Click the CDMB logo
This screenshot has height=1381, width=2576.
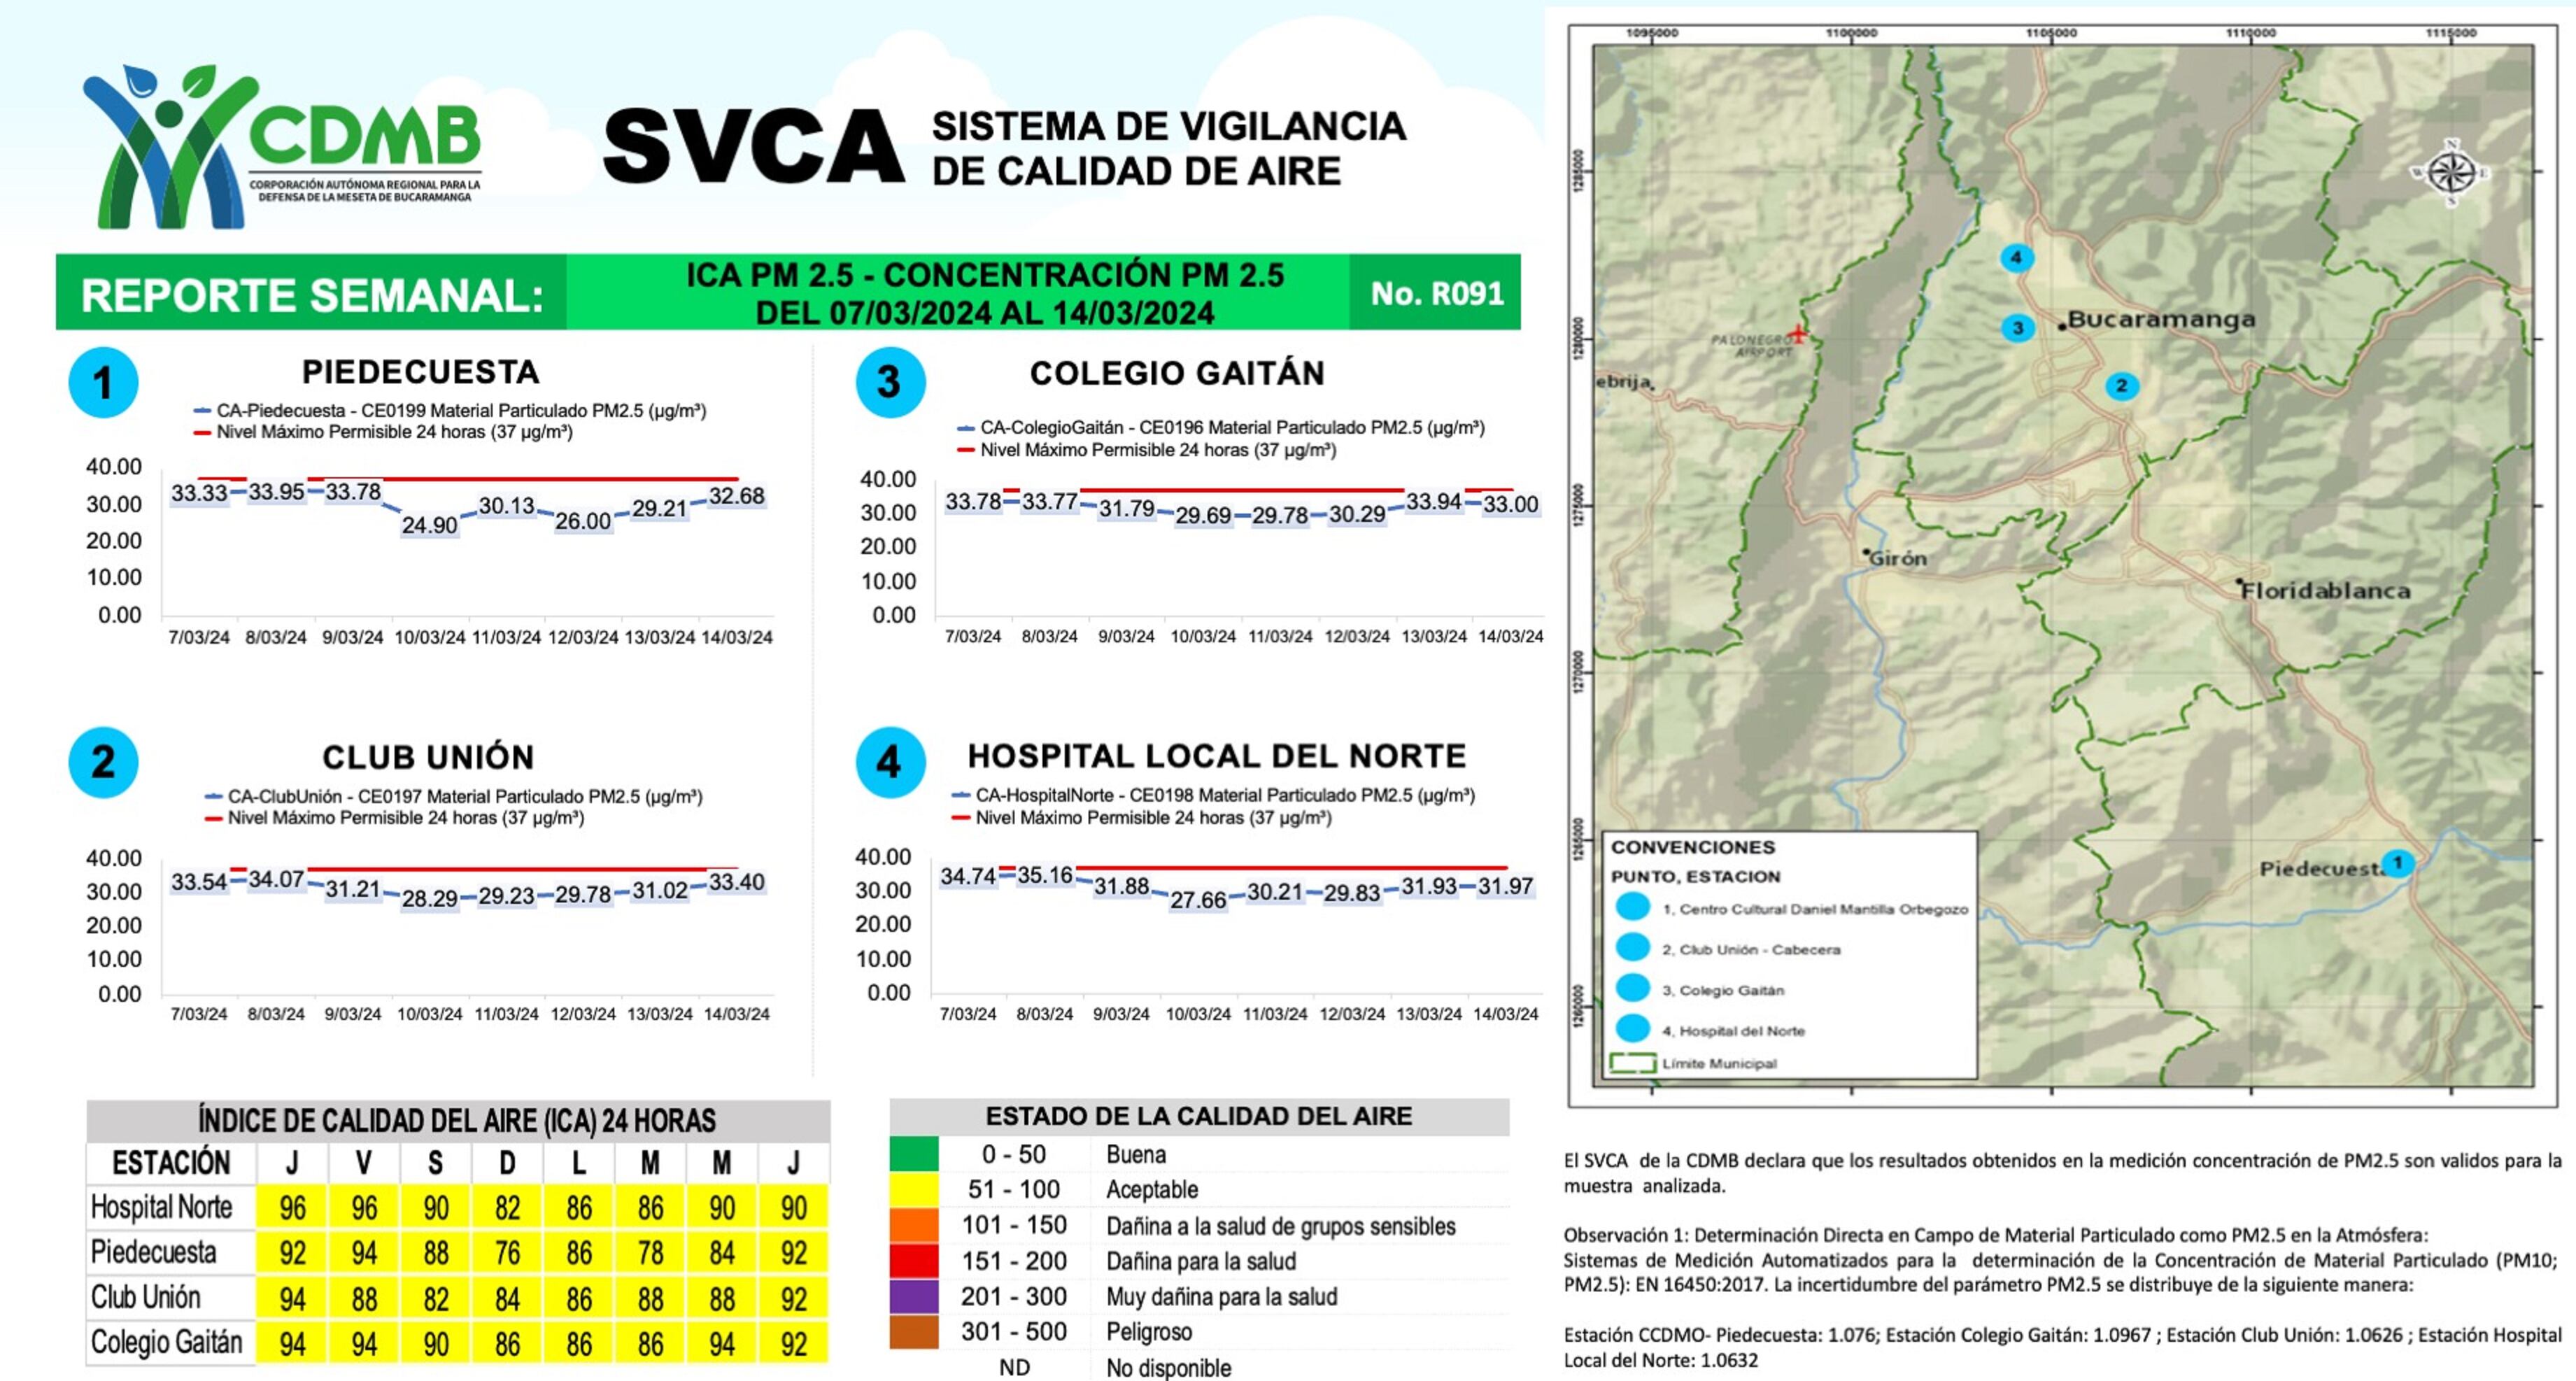pos(282,147)
